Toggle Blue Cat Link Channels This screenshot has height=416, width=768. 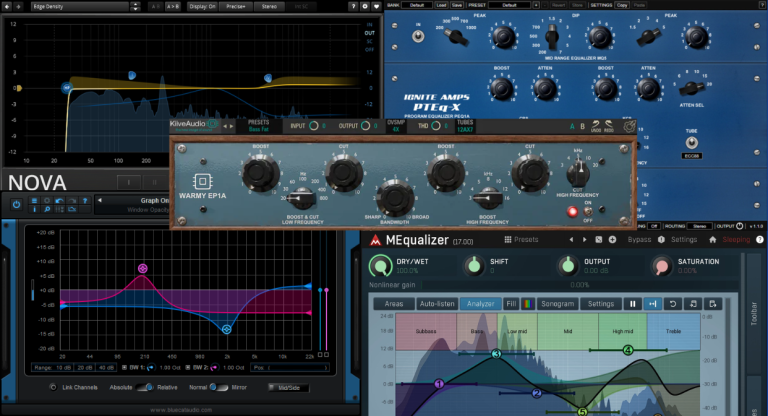click(53, 387)
